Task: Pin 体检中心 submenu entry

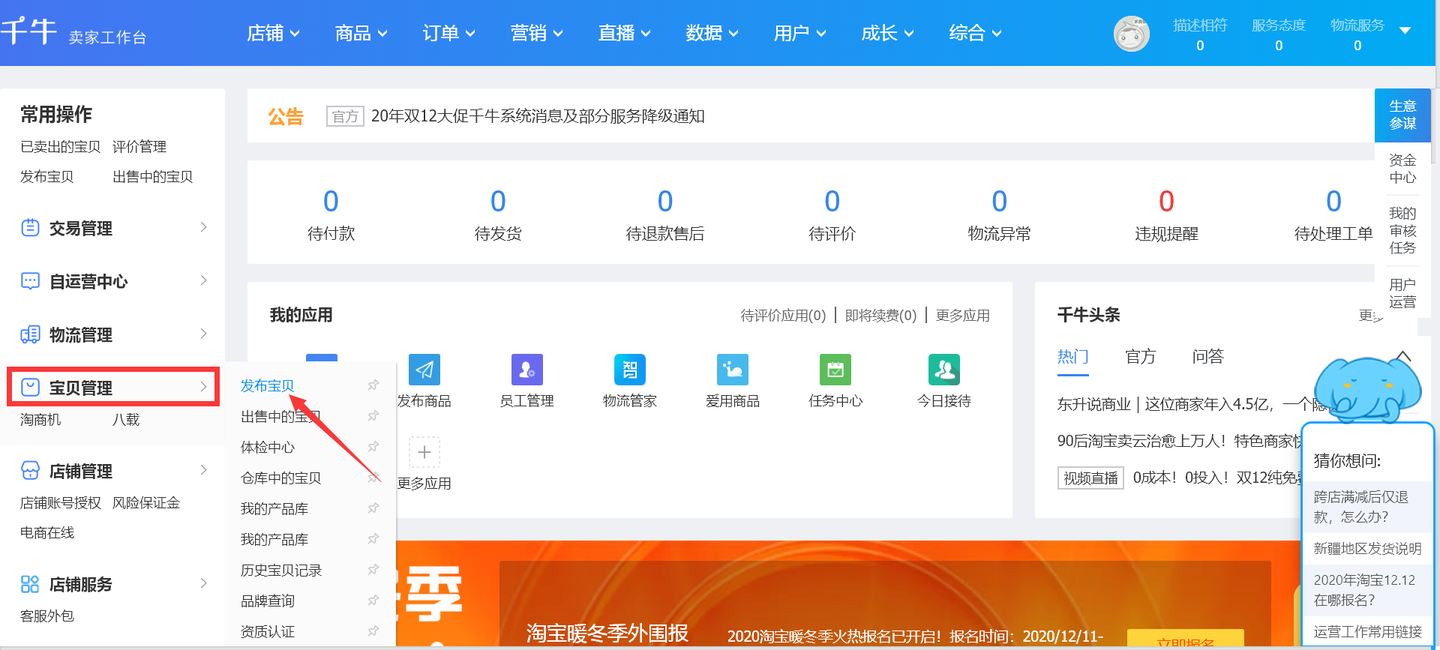Action: [x=373, y=447]
